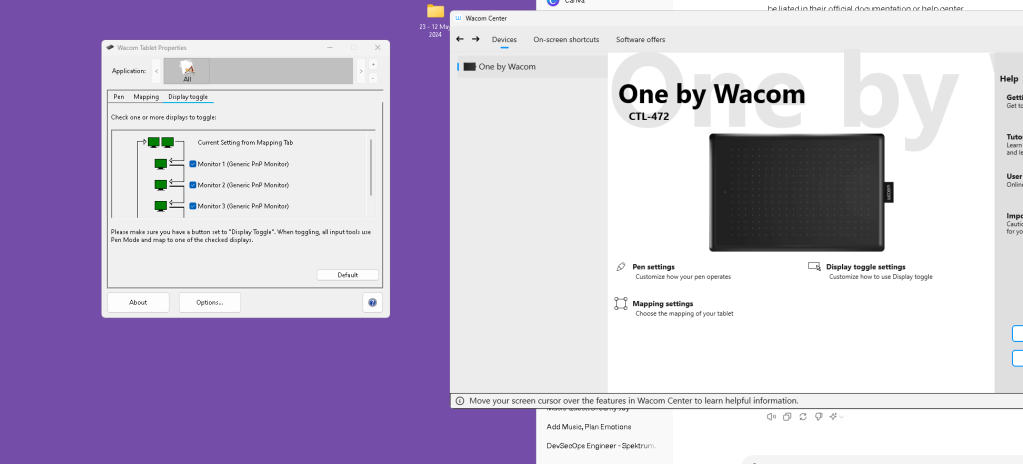Click the thumbs down icon in chat window

pyautogui.click(x=818, y=416)
